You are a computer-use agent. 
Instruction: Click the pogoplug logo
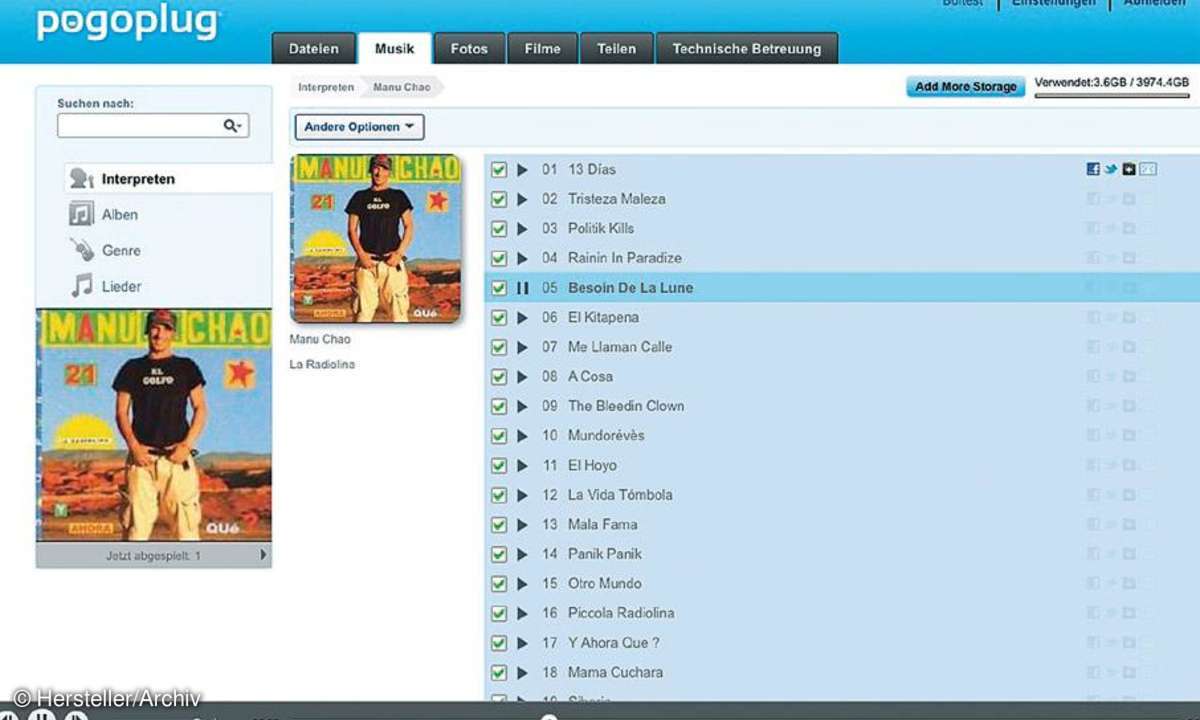point(130,22)
